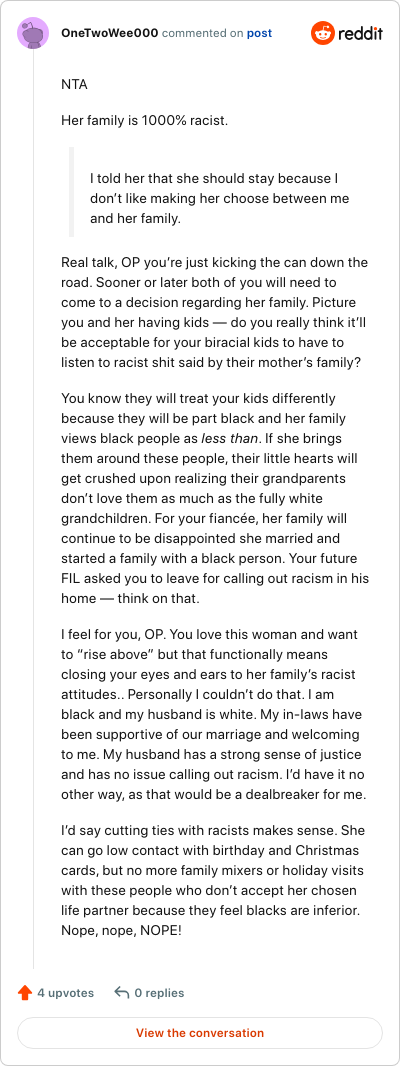Viewport: 400px width, 1066px height.
Task: Click the View the conversation button
Action: coord(200,1033)
